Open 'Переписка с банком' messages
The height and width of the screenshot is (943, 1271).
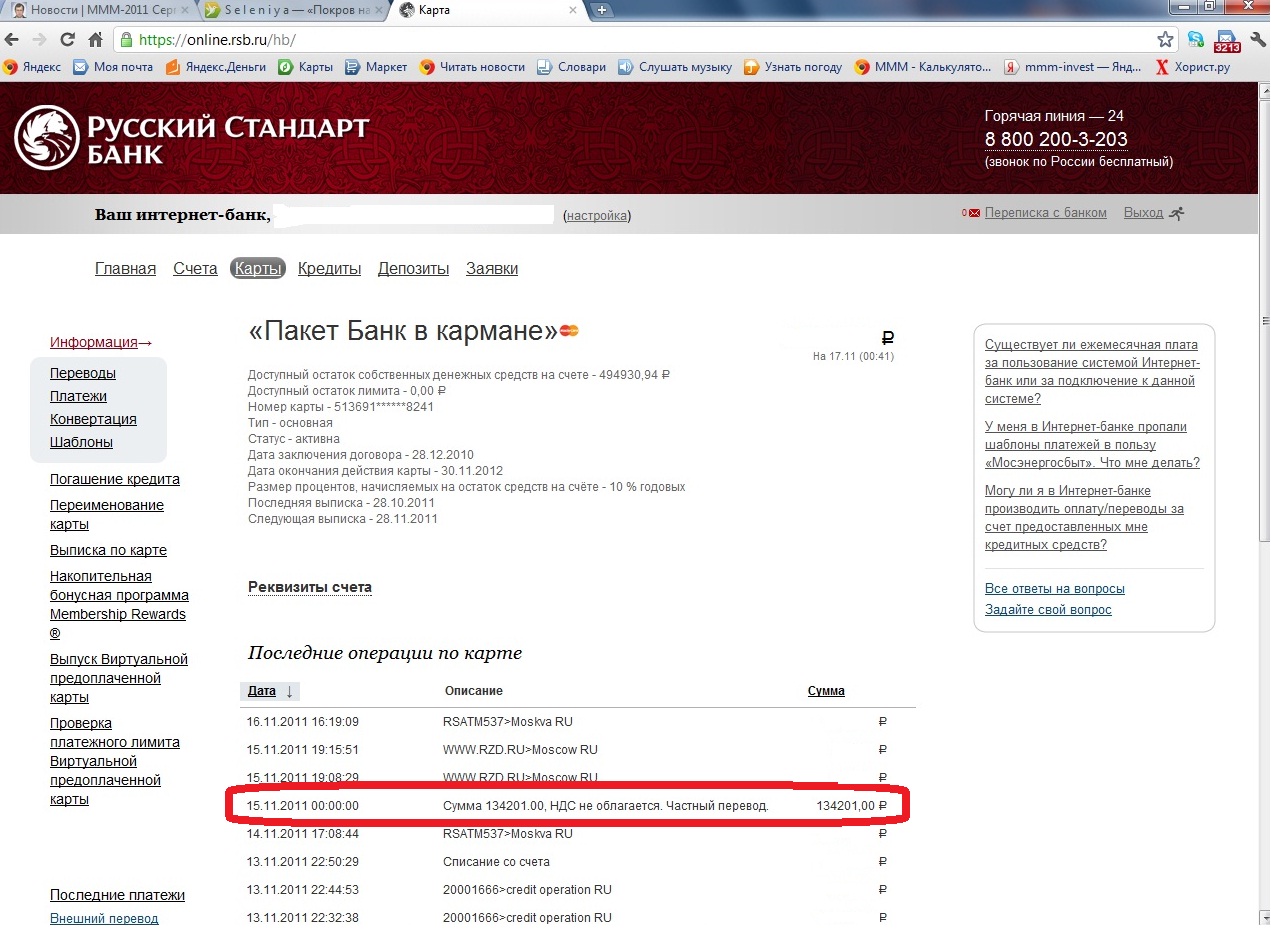pos(1045,213)
